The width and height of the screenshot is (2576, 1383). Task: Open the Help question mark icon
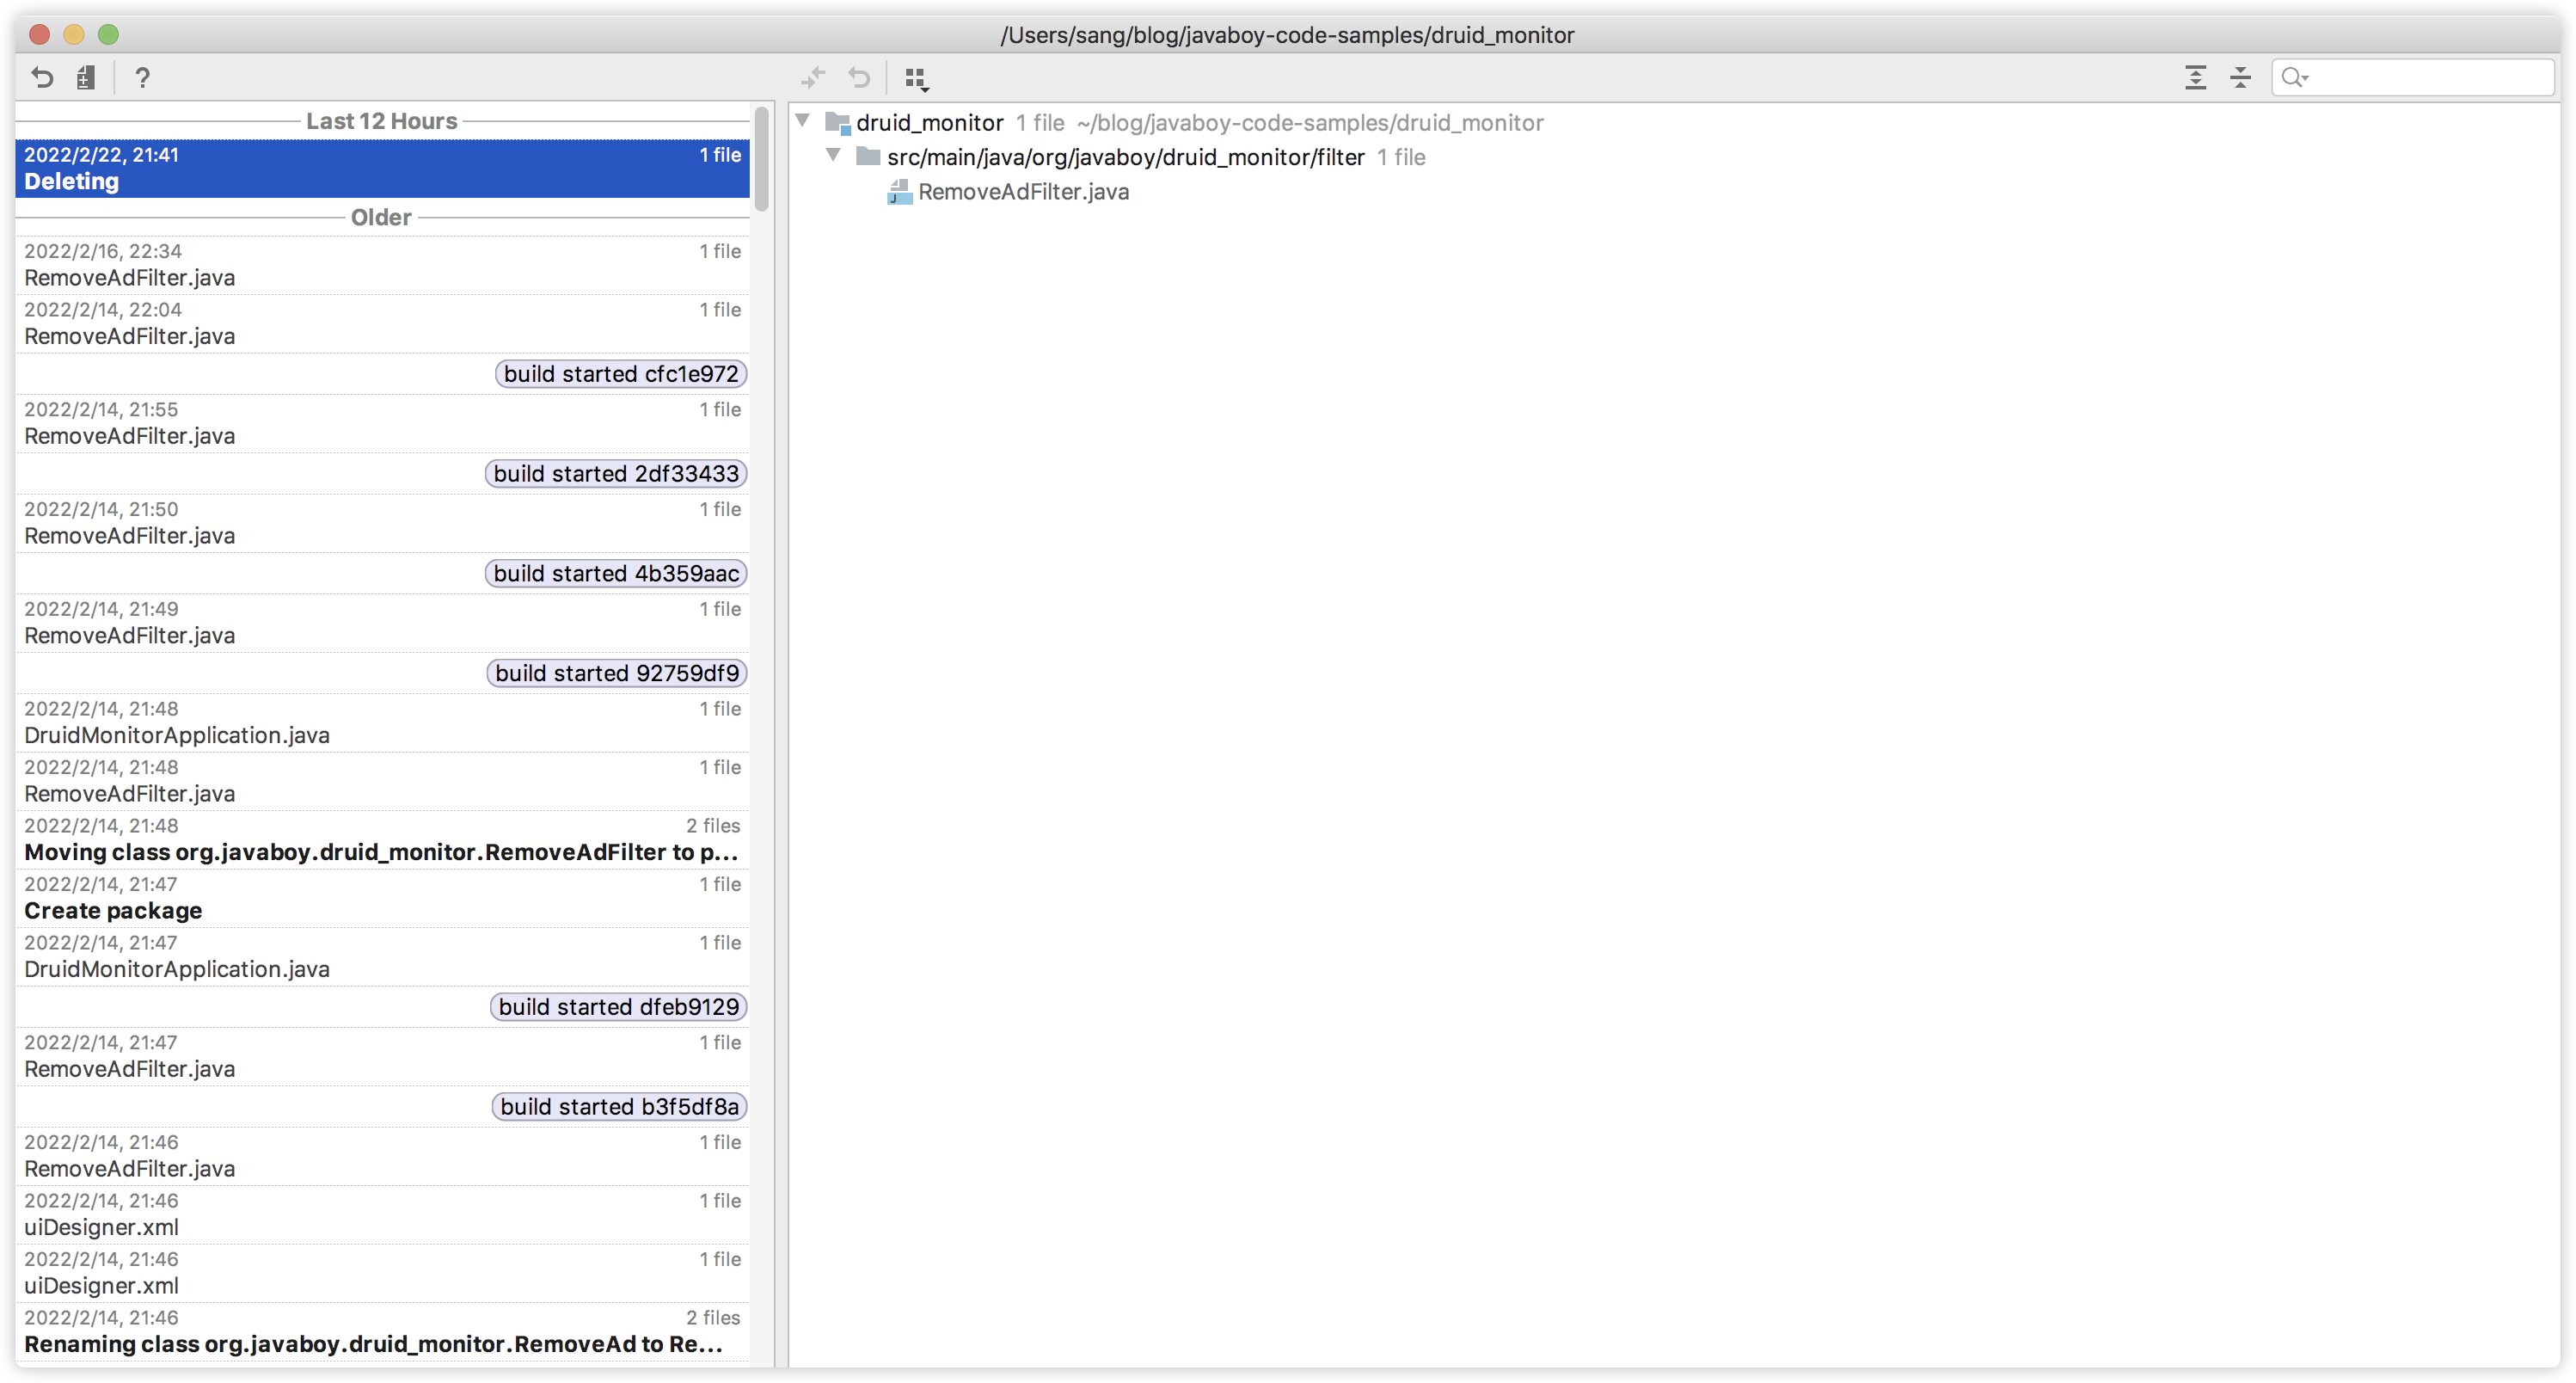pyautogui.click(x=142, y=77)
